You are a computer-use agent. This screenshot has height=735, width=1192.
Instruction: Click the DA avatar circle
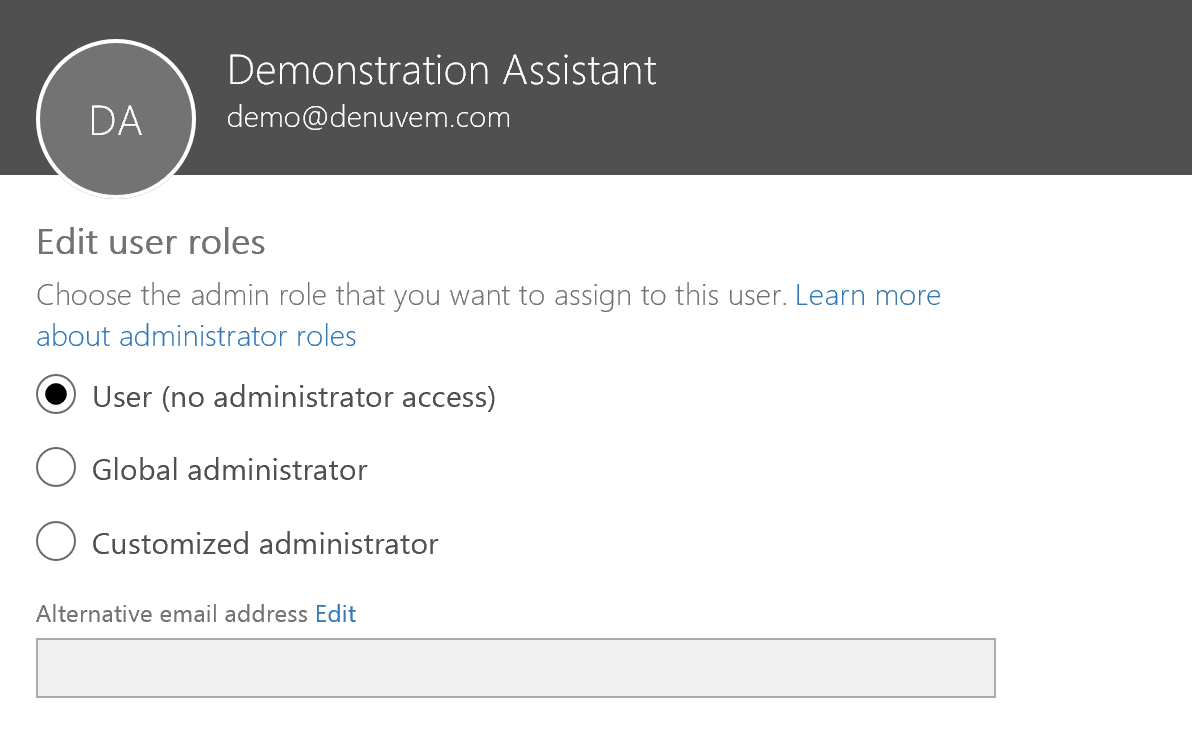pyautogui.click(x=116, y=119)
